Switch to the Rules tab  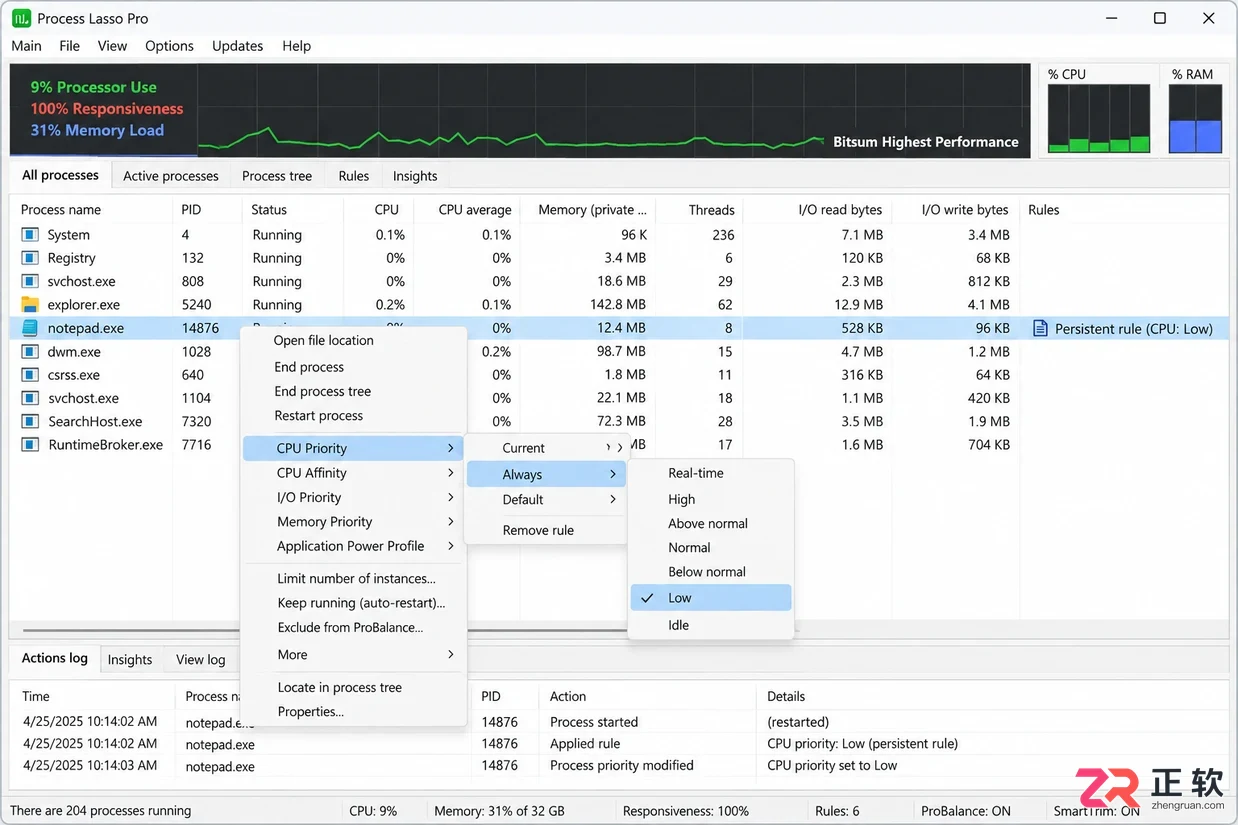click(354, 176)
